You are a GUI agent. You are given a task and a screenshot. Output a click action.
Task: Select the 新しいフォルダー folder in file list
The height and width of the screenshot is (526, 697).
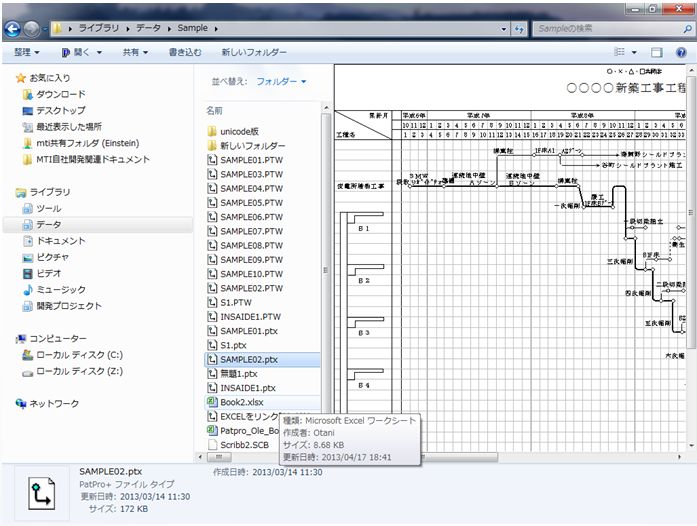252,146
